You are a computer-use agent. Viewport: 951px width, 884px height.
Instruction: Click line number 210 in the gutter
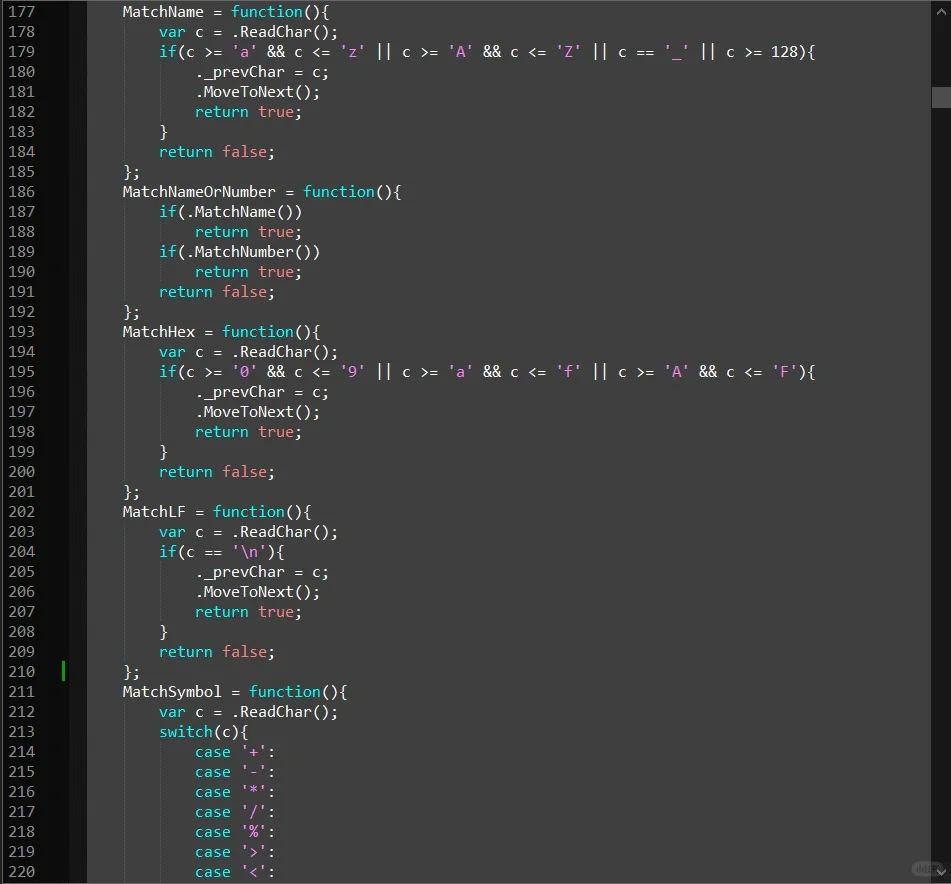(x=21, y=672)
